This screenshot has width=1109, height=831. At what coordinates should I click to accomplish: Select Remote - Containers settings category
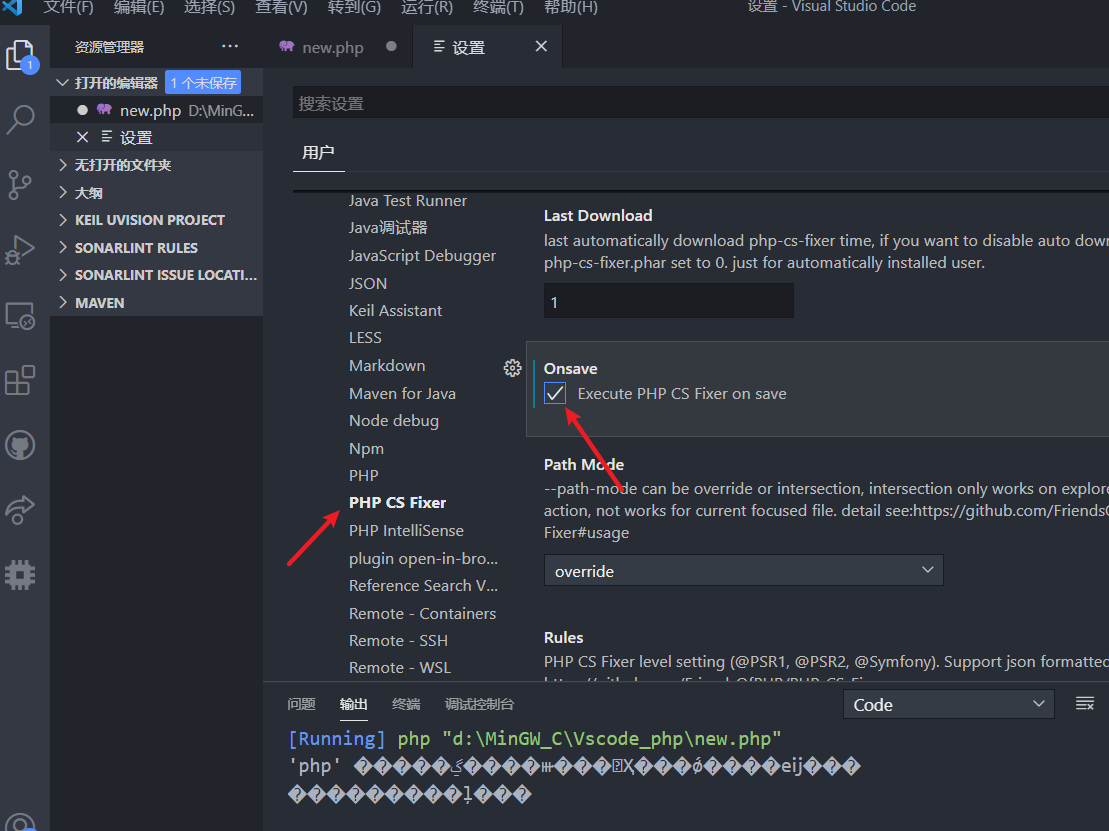[422, 613]
